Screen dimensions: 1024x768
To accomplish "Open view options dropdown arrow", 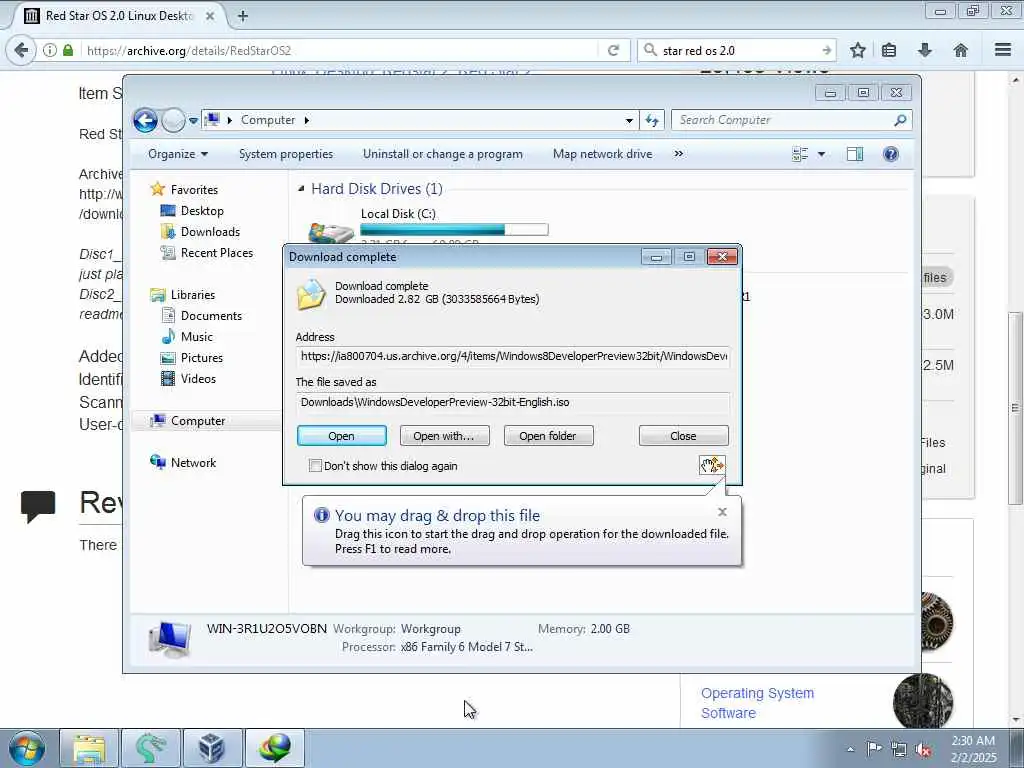I will [x=821, y=154].
